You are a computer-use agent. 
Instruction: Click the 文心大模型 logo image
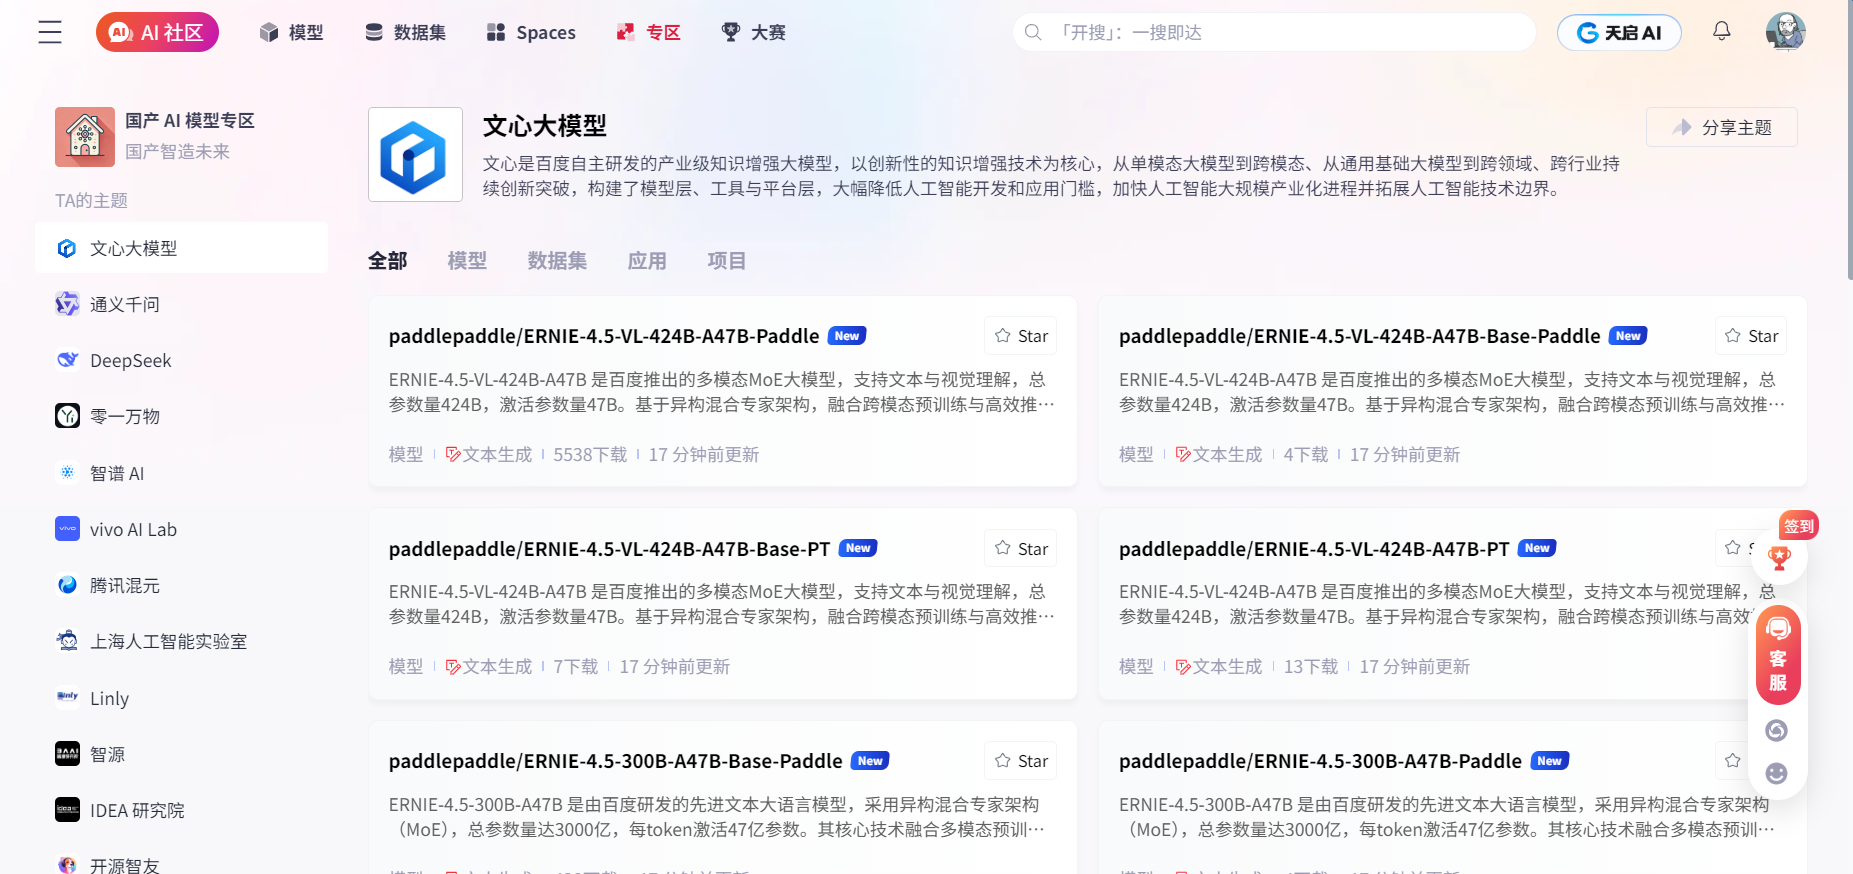[415, 155]
